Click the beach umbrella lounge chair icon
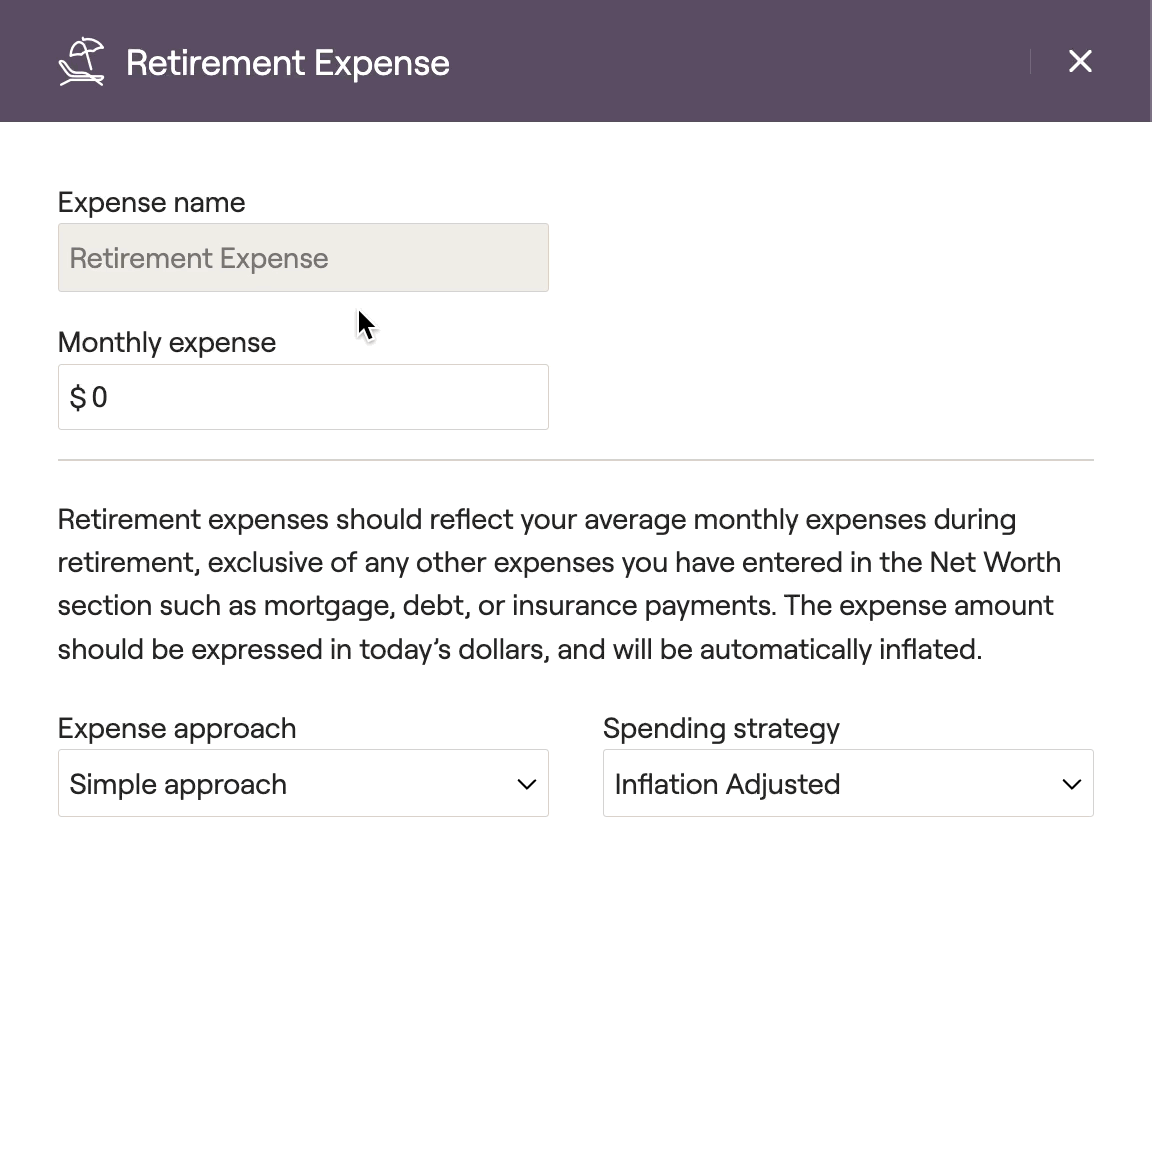Image resolution: width=1152 pixels, height=1160 pixels. click(81, 61)
